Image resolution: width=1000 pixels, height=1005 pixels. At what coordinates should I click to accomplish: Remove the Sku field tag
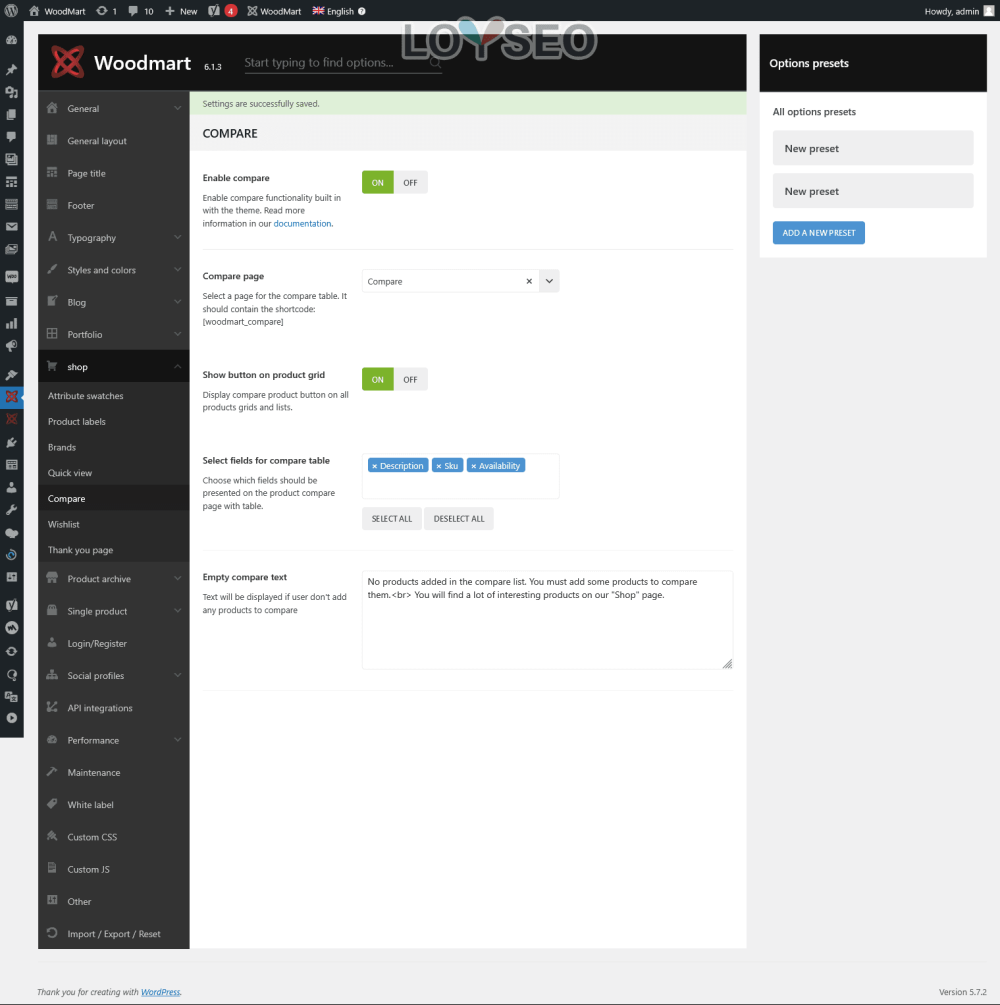click(438, 466)
